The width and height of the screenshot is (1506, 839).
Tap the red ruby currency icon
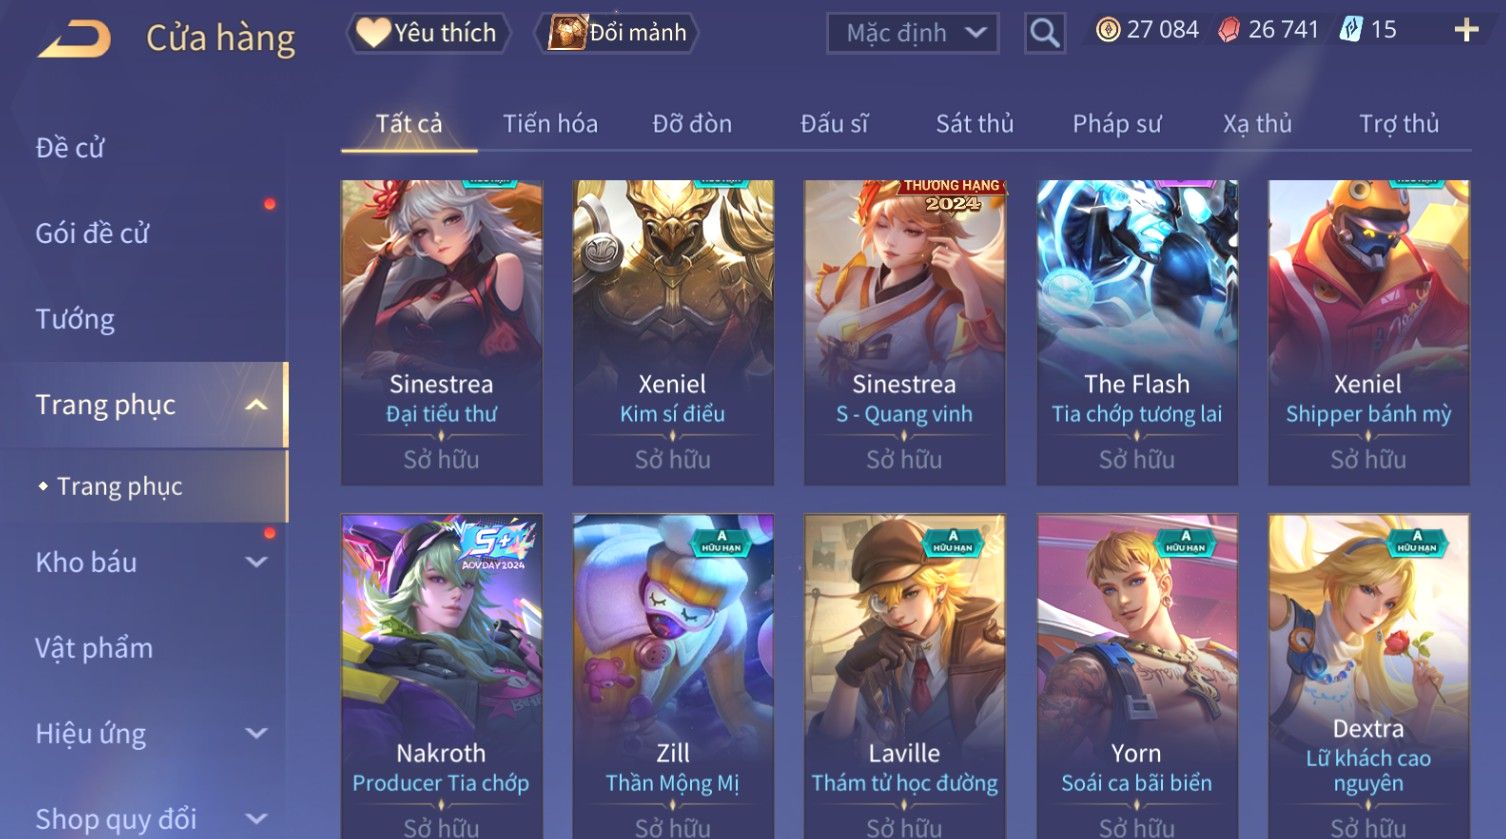click(x=1229, y=30)
